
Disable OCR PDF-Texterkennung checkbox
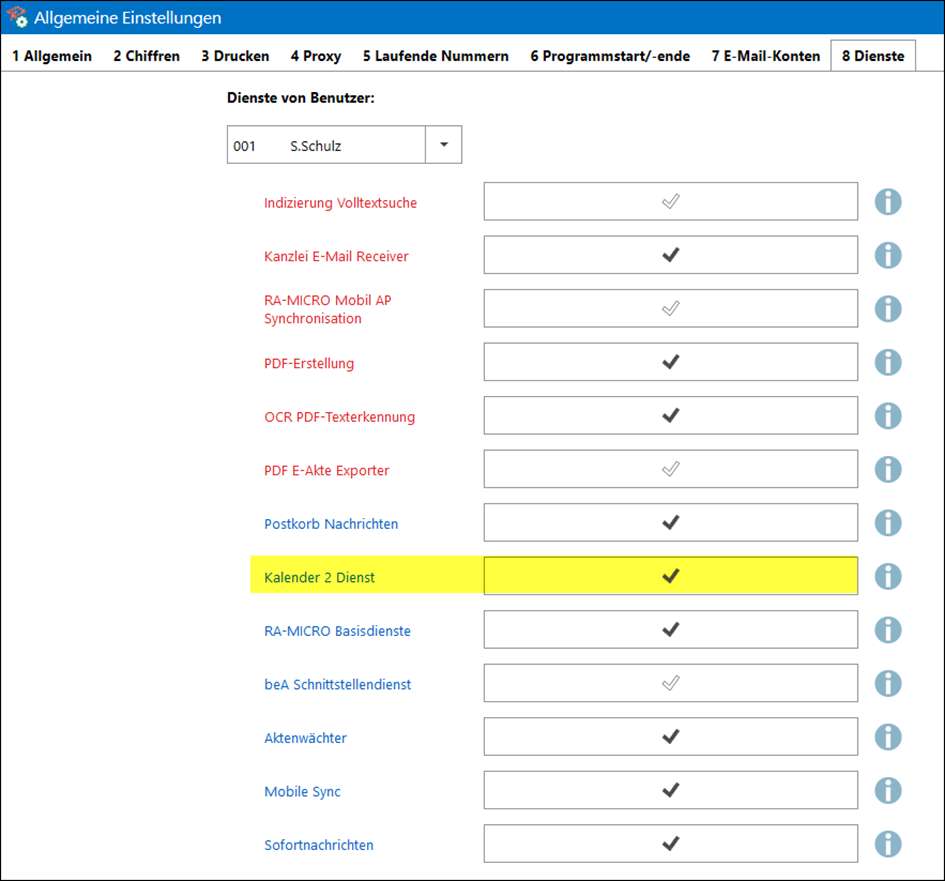(x=671, y=415)
